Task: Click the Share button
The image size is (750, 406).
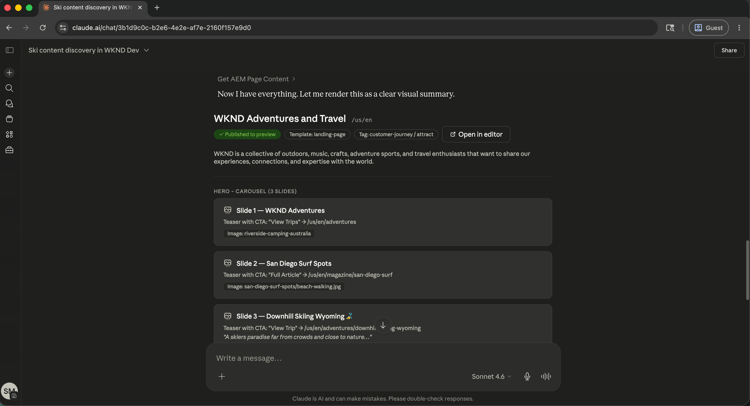Action: tap(729, 50)
